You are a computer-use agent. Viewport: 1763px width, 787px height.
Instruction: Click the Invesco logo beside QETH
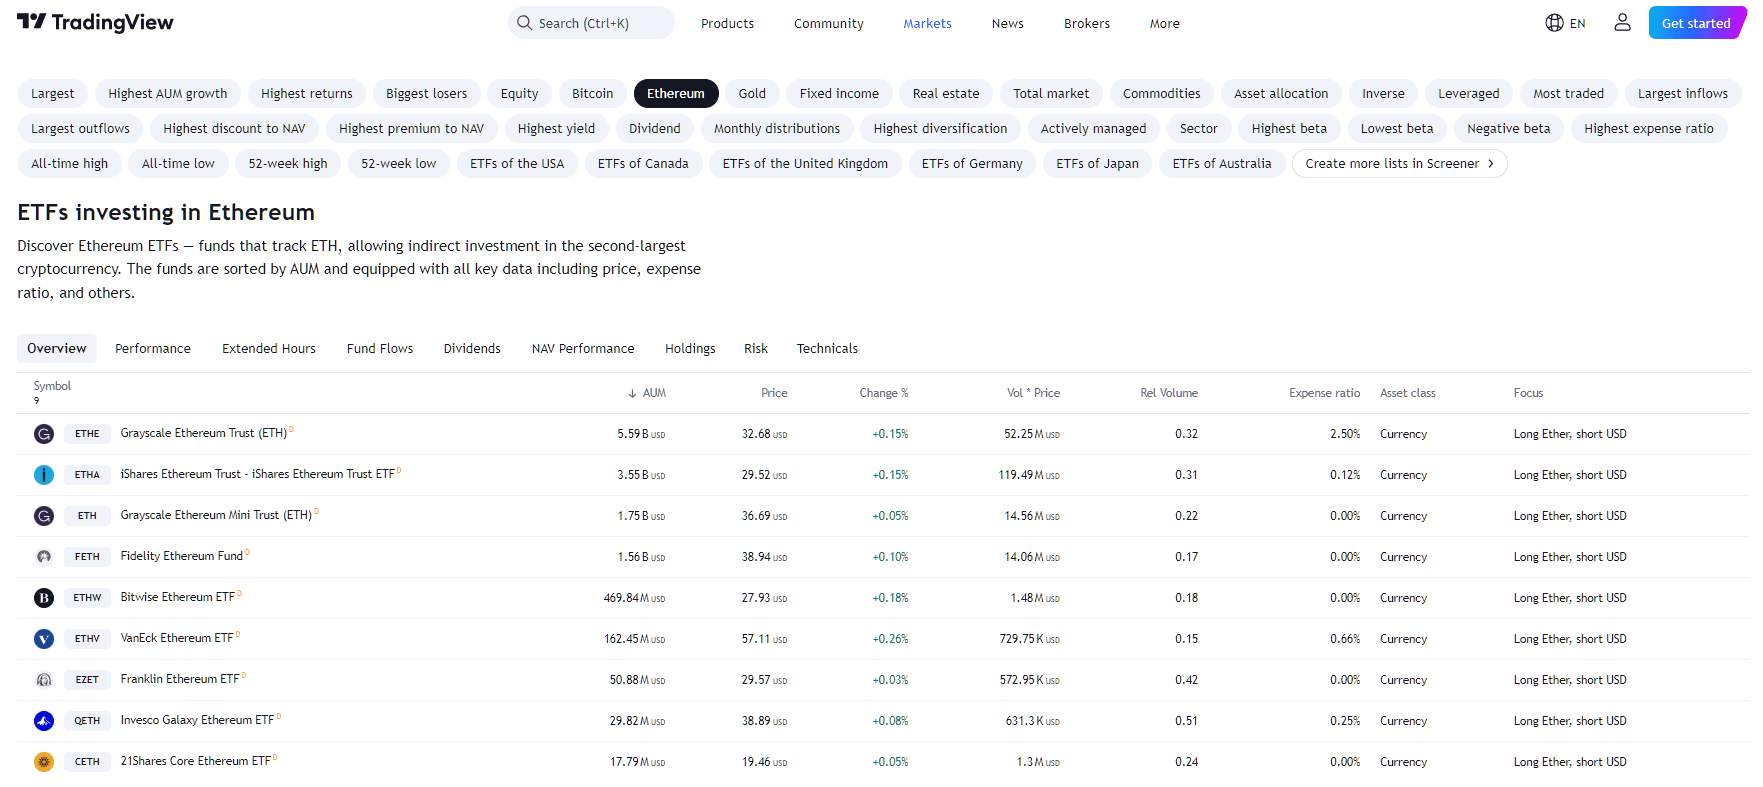pos(44,721)
